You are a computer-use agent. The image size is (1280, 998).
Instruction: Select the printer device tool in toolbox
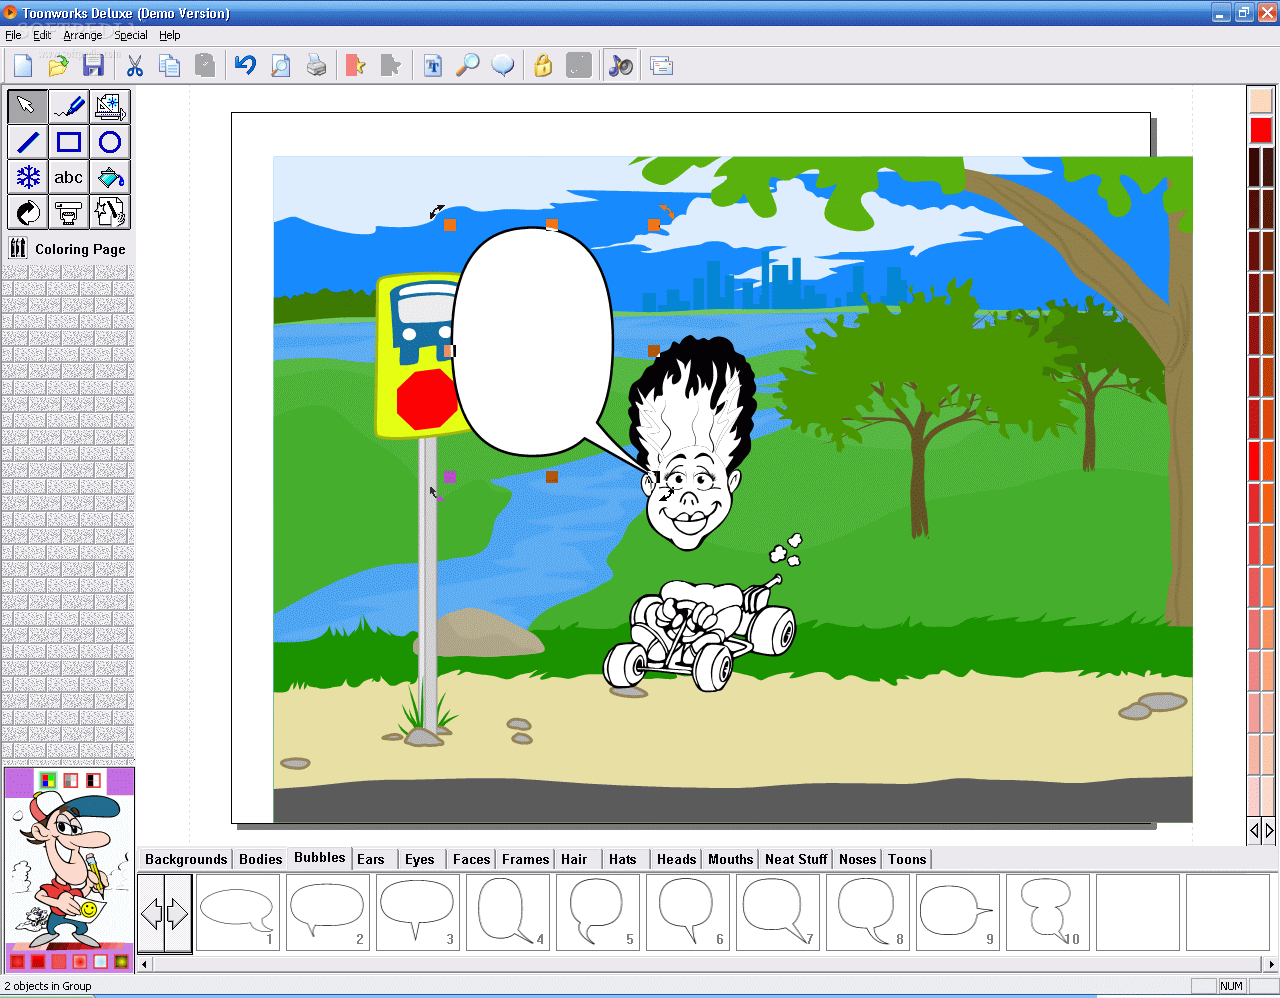tap(69, 212)
